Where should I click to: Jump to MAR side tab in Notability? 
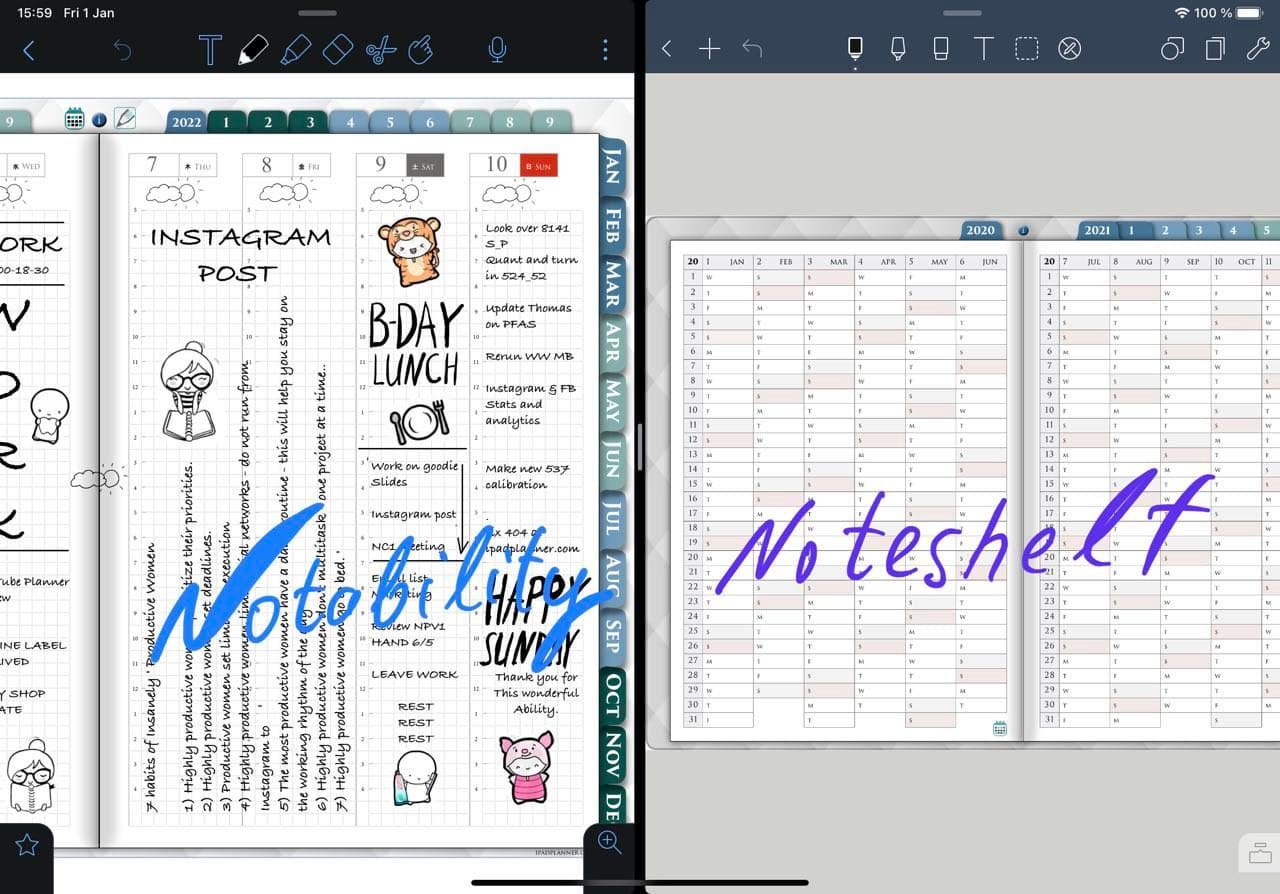click(x=612, y=283)
